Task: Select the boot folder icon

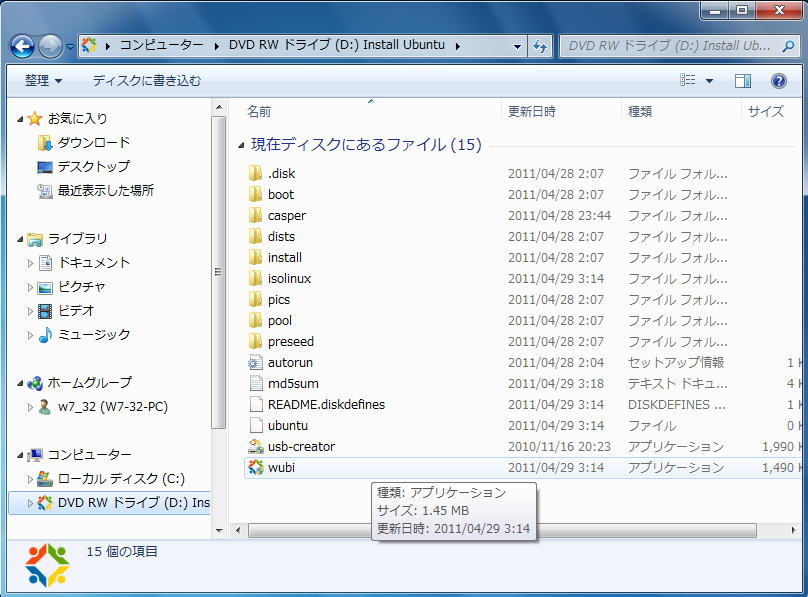Action: [x=255, y=195]
